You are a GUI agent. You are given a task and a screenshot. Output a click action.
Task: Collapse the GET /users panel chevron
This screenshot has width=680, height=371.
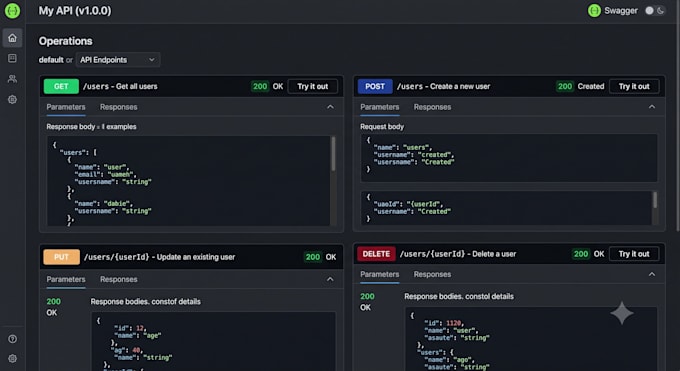tap(330, 107)
